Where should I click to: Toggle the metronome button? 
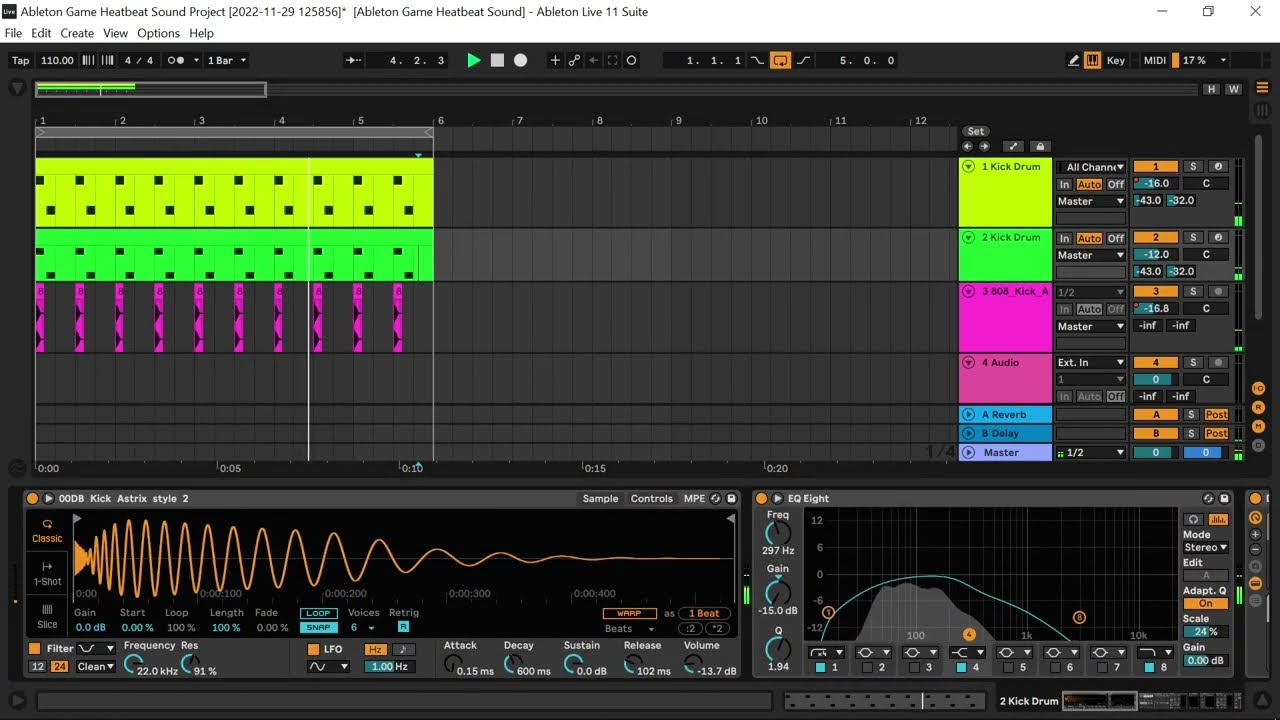[177, 60]
